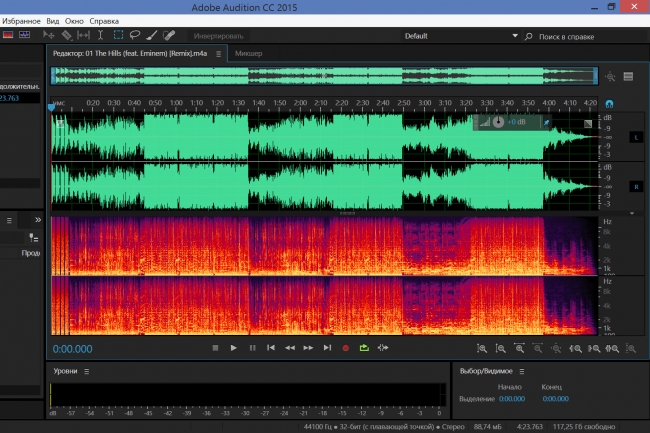650x433 pixels.
Task: Click the 23.763 duration value
Action: [x=10, y=98]
